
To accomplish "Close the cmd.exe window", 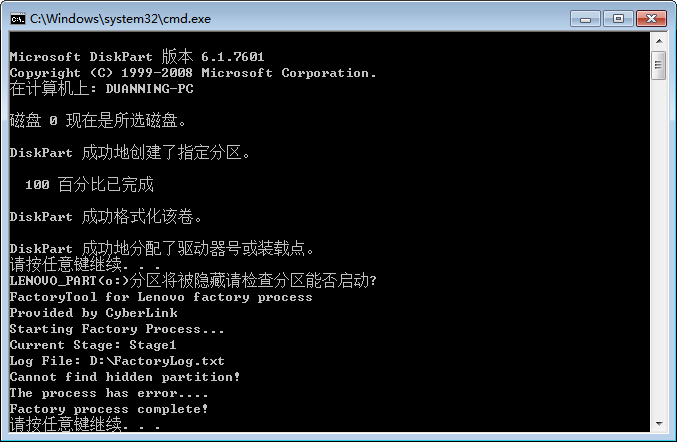I will [652, 19].
